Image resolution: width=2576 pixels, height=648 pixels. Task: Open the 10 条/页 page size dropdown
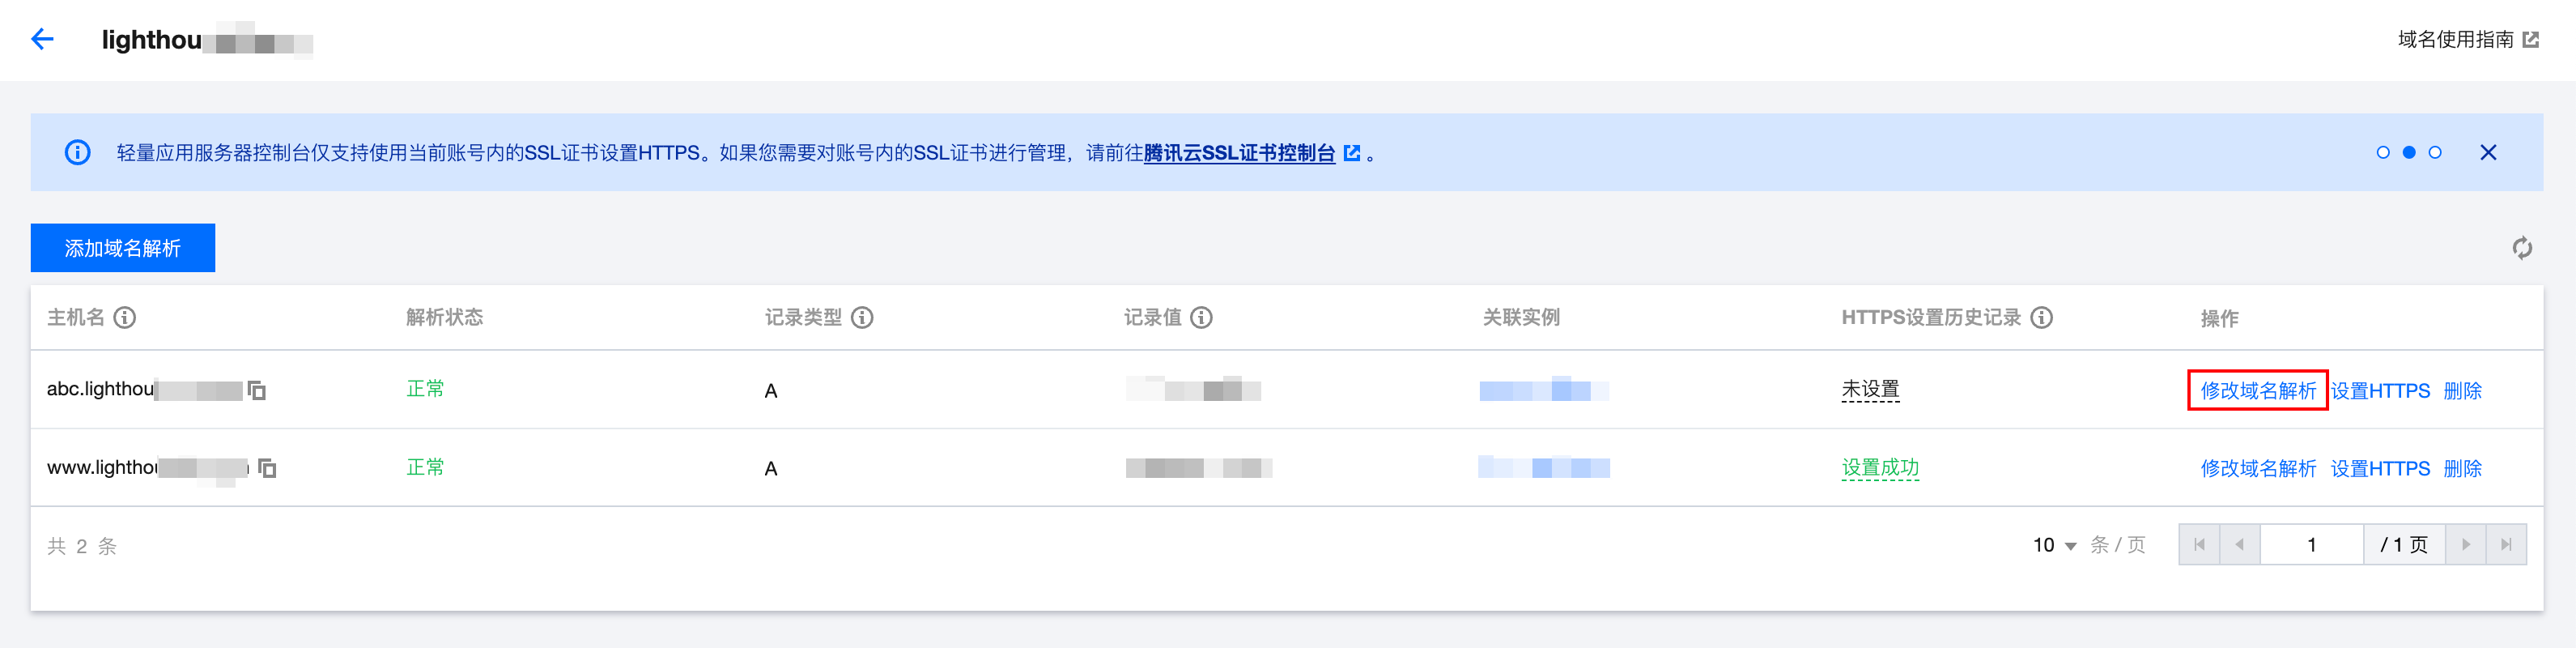(2054, 545)
